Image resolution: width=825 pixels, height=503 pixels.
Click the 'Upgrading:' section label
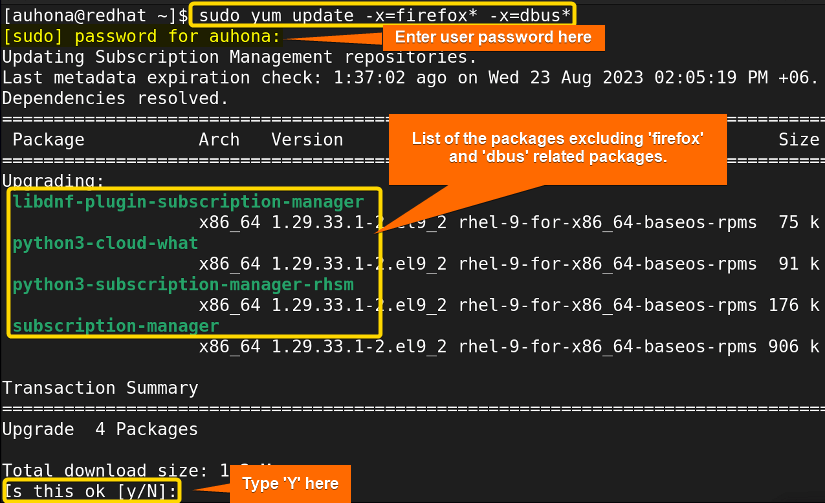click(x=53, y=180)
